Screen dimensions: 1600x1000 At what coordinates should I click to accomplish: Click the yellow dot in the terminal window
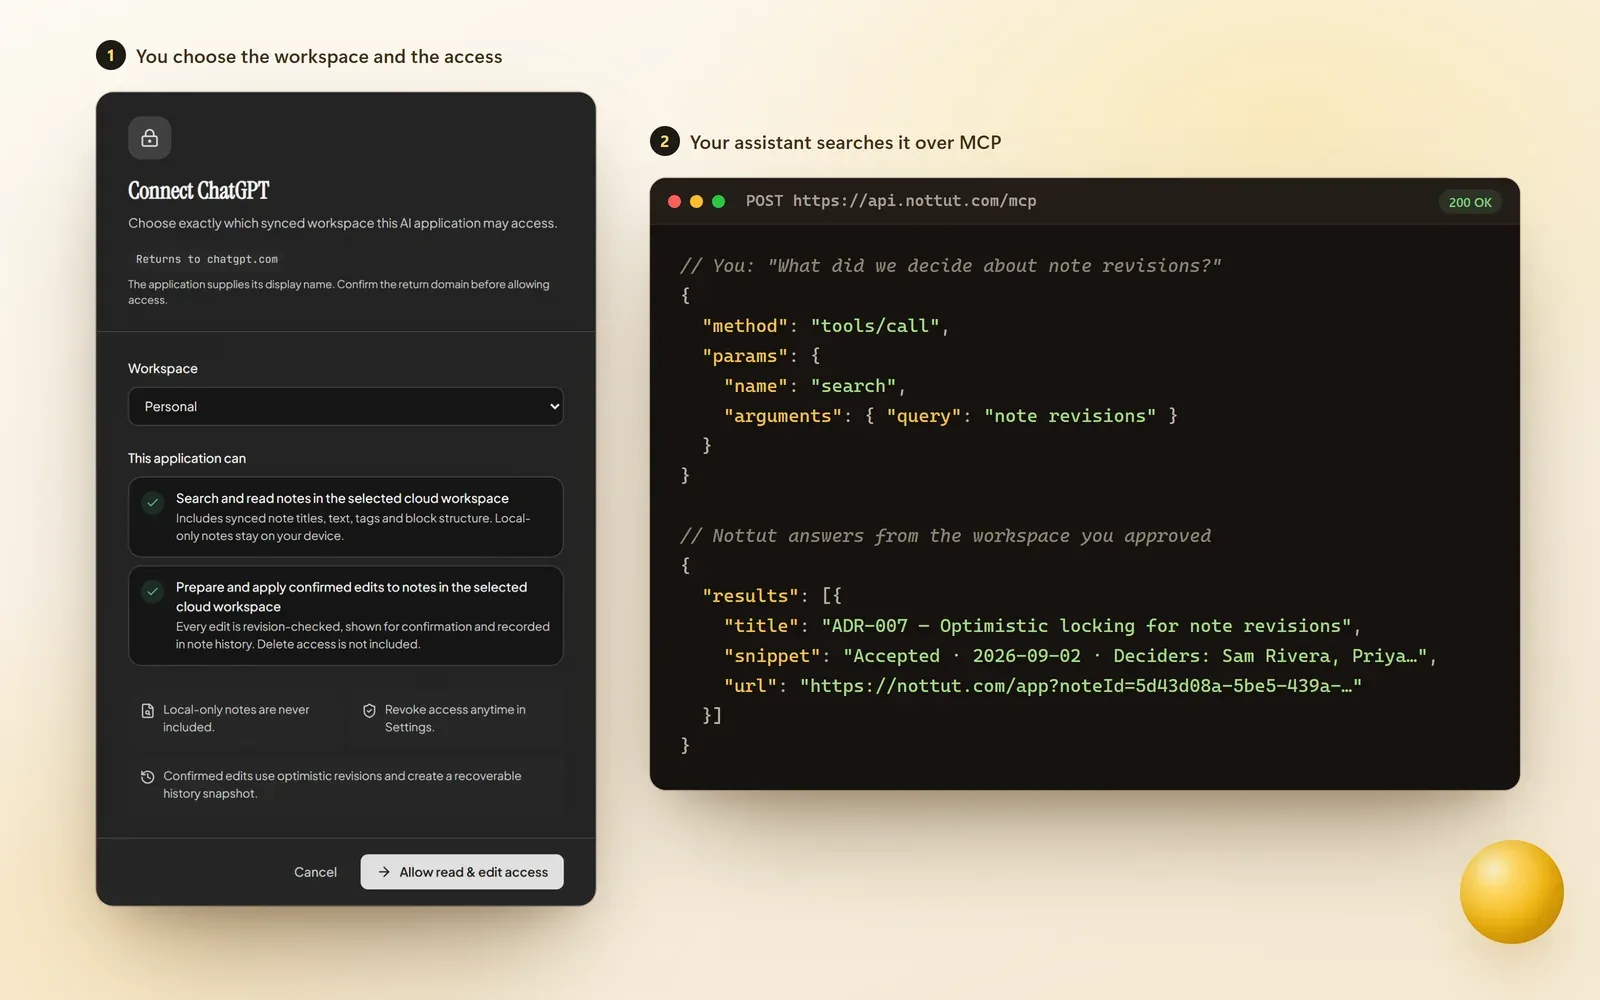pyautogui.click(x=696, y=201)
